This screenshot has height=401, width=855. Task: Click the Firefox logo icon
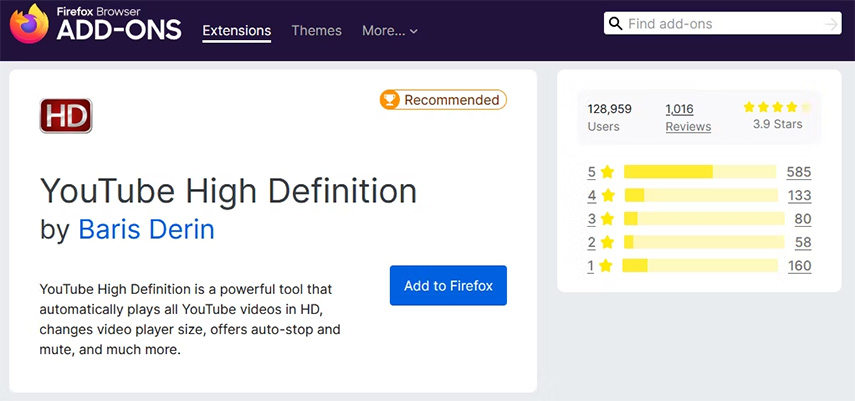[x=29, y=23]
